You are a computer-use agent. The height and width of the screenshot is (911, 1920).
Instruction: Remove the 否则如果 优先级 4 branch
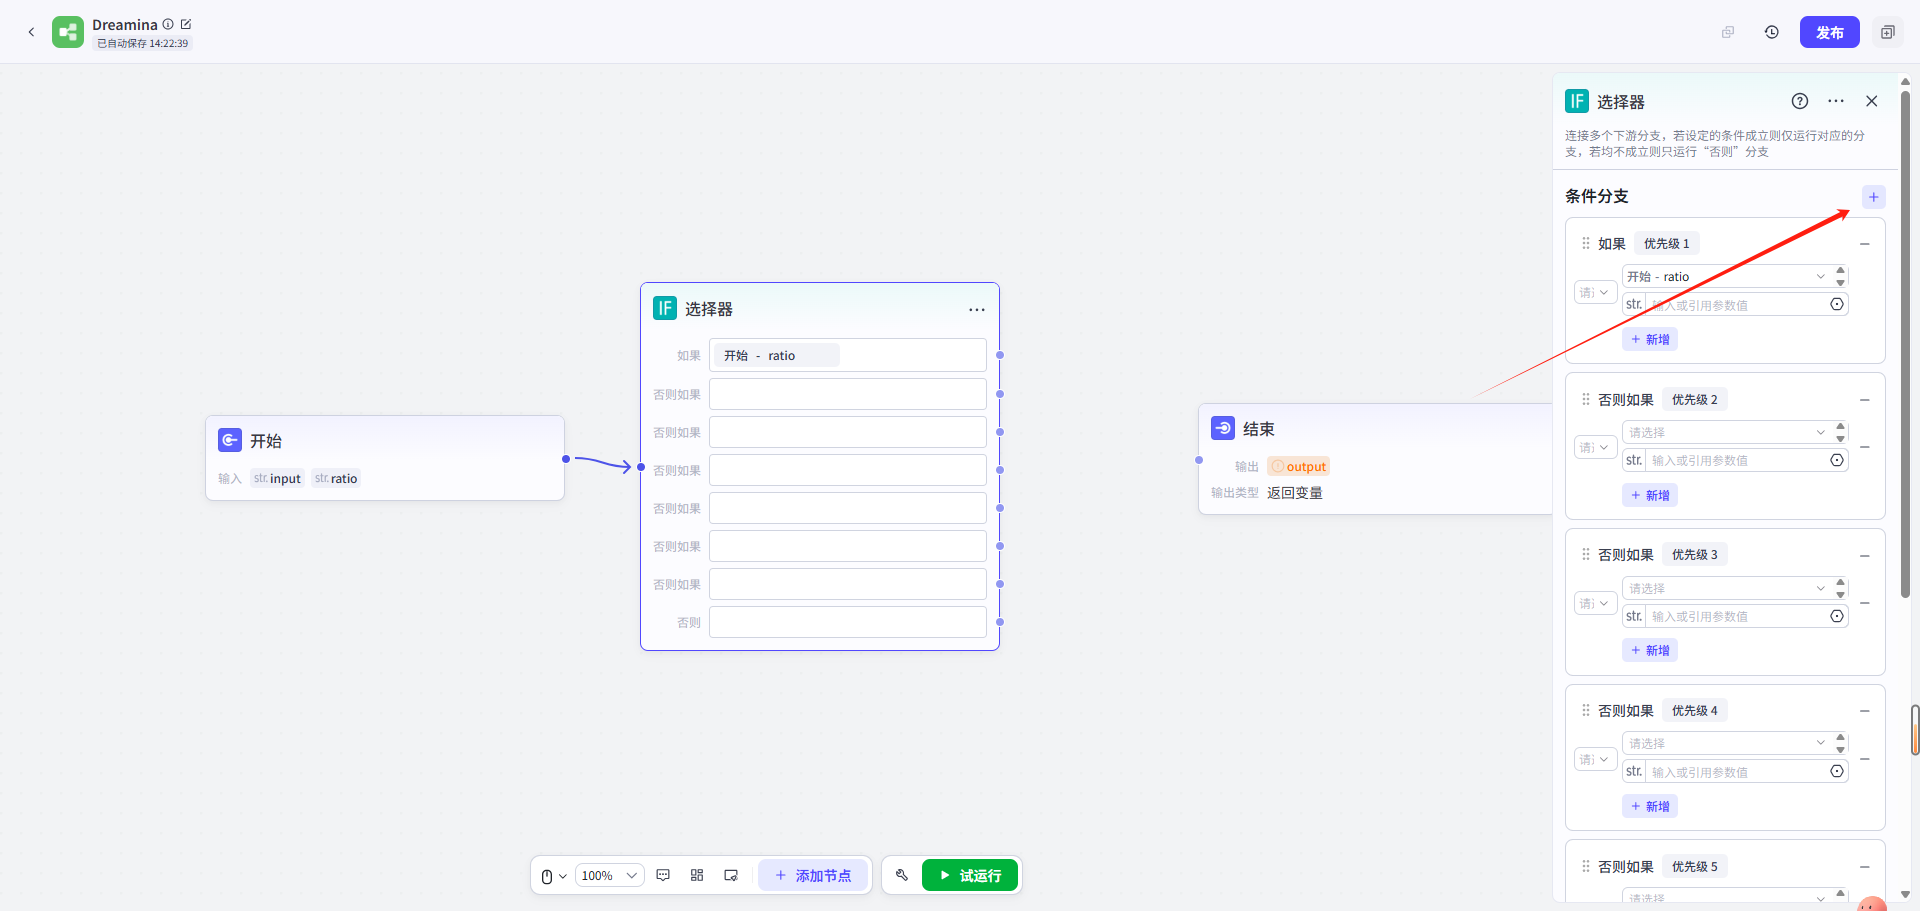(1865, 711)
